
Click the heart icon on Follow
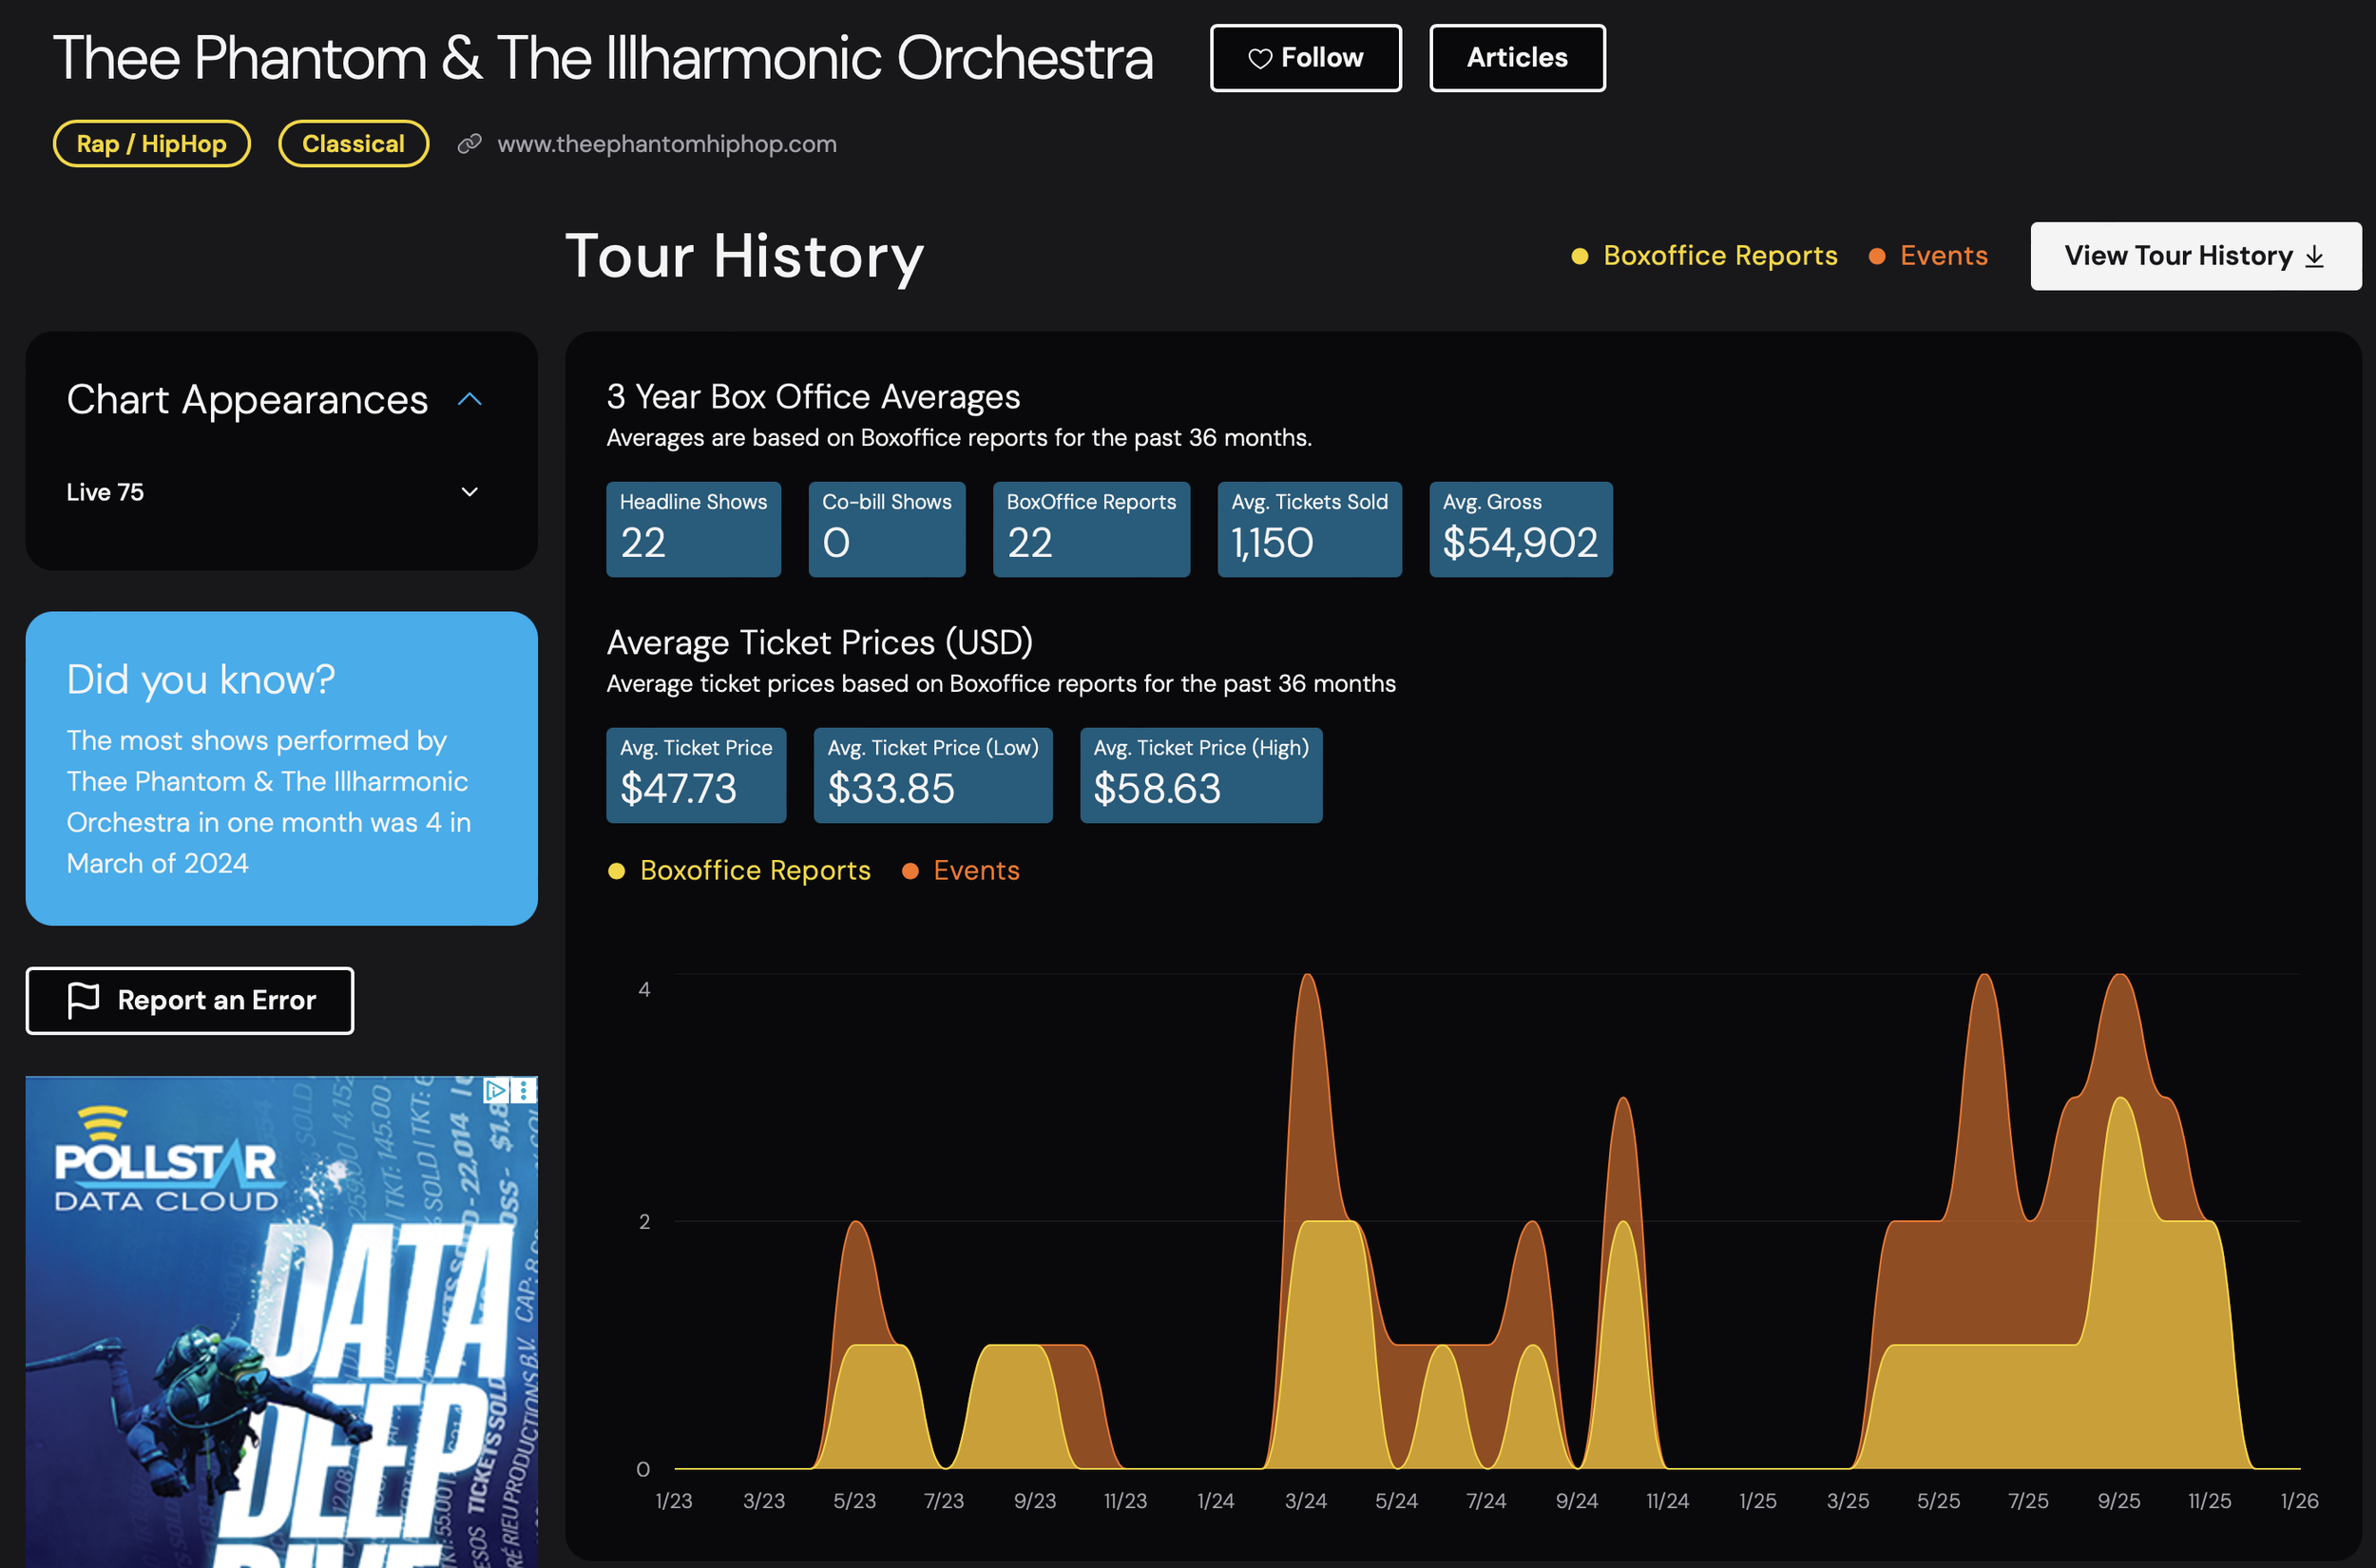(1260, 59)
